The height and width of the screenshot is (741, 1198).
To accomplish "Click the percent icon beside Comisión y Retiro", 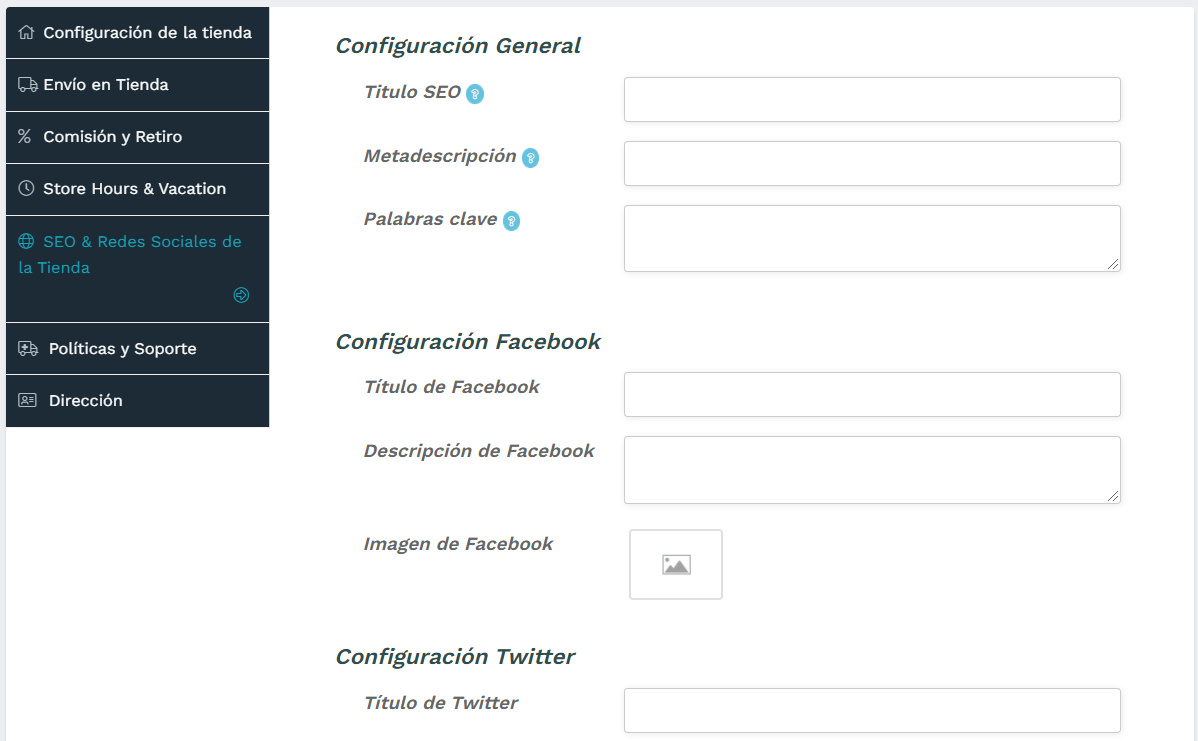I will [24, 136].
